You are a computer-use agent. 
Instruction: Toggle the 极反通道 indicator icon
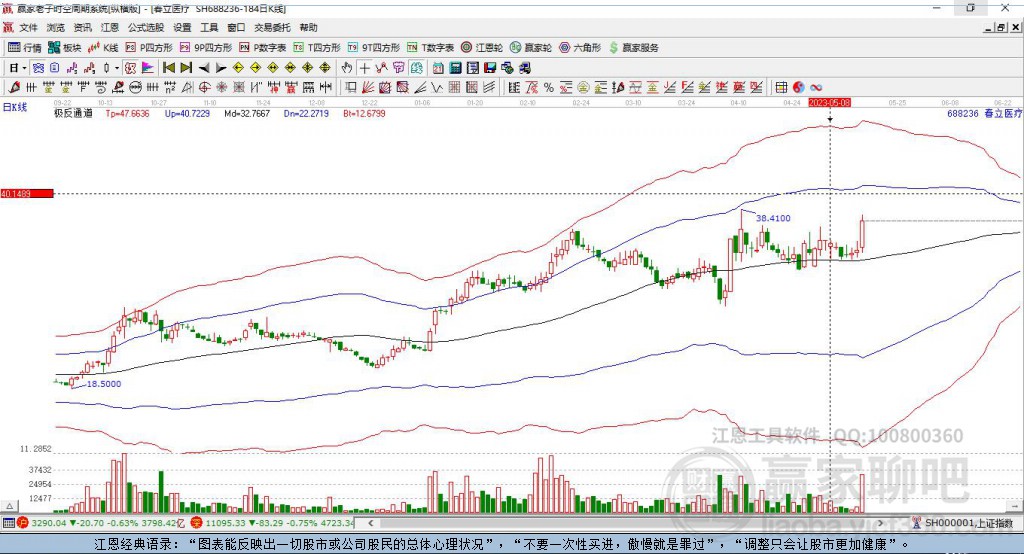(x=131, y=68)
